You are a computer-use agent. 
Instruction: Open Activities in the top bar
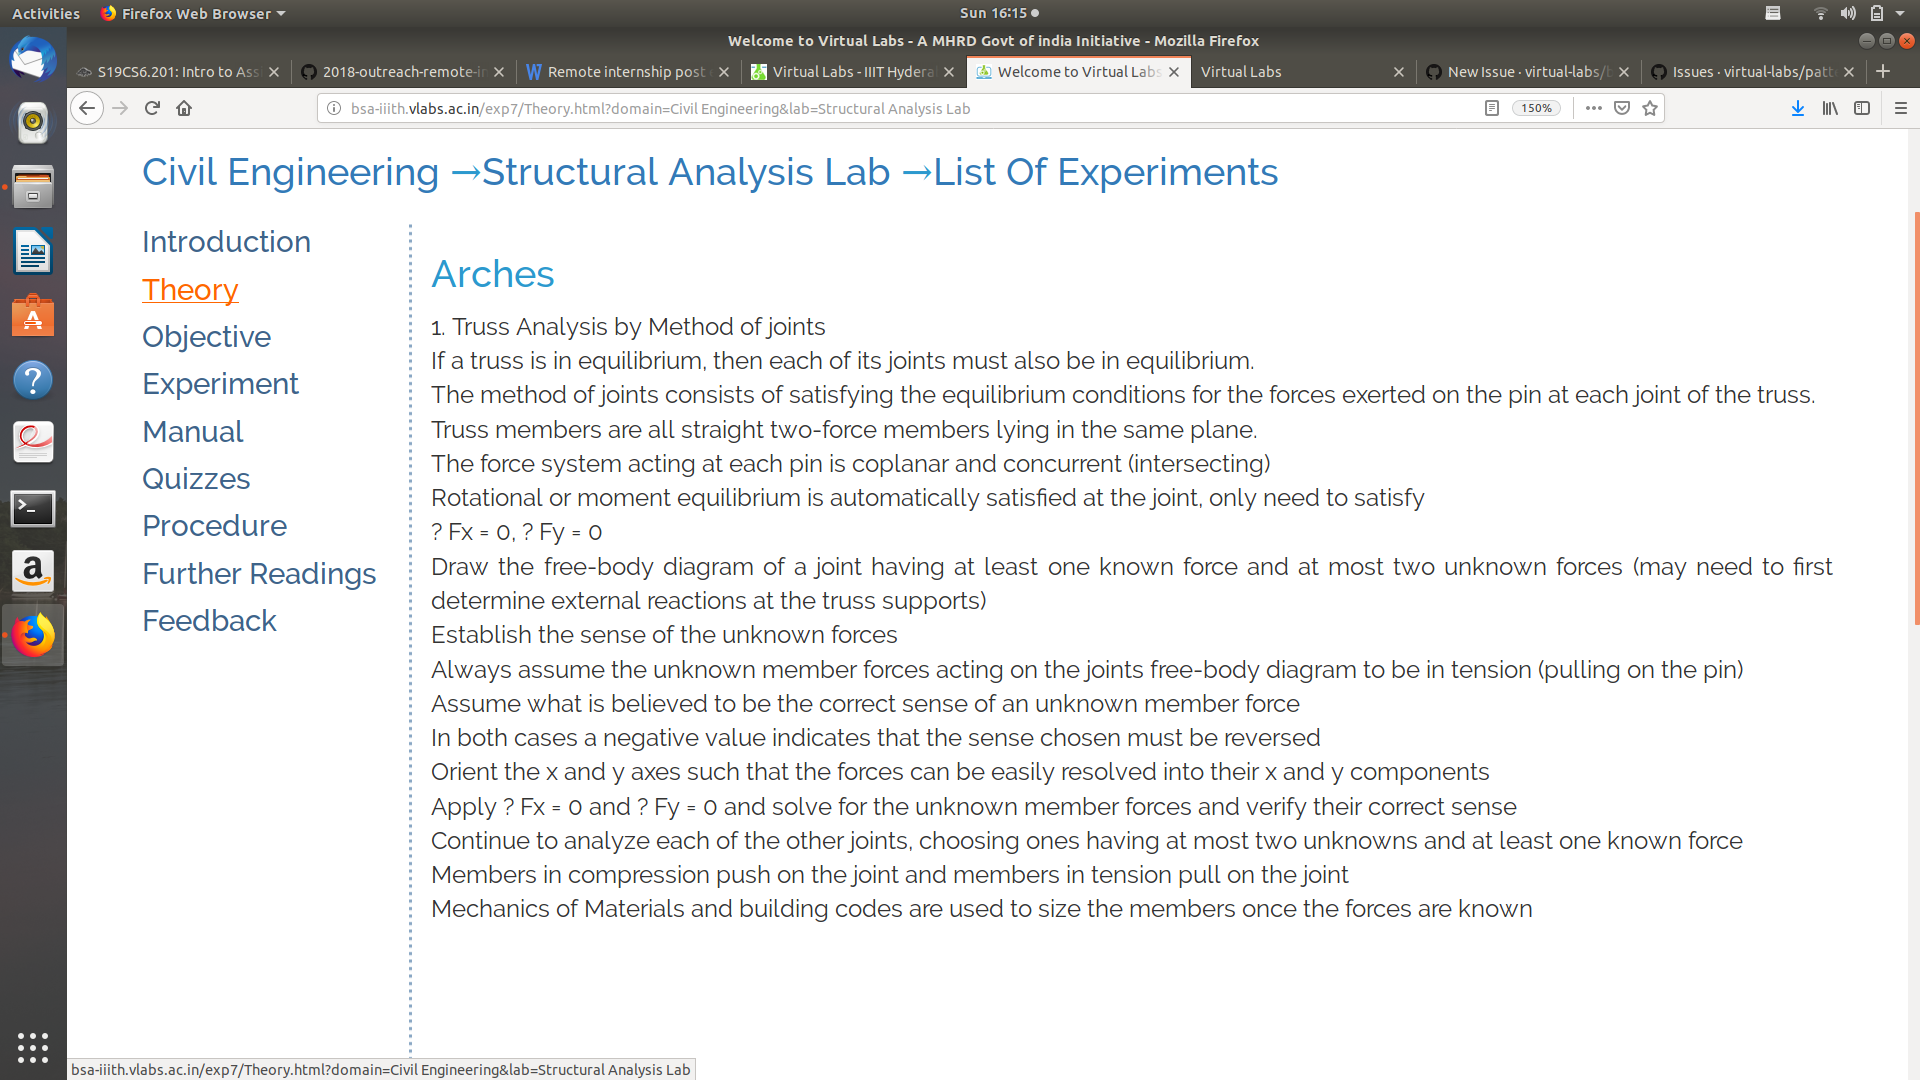[46, 13]
